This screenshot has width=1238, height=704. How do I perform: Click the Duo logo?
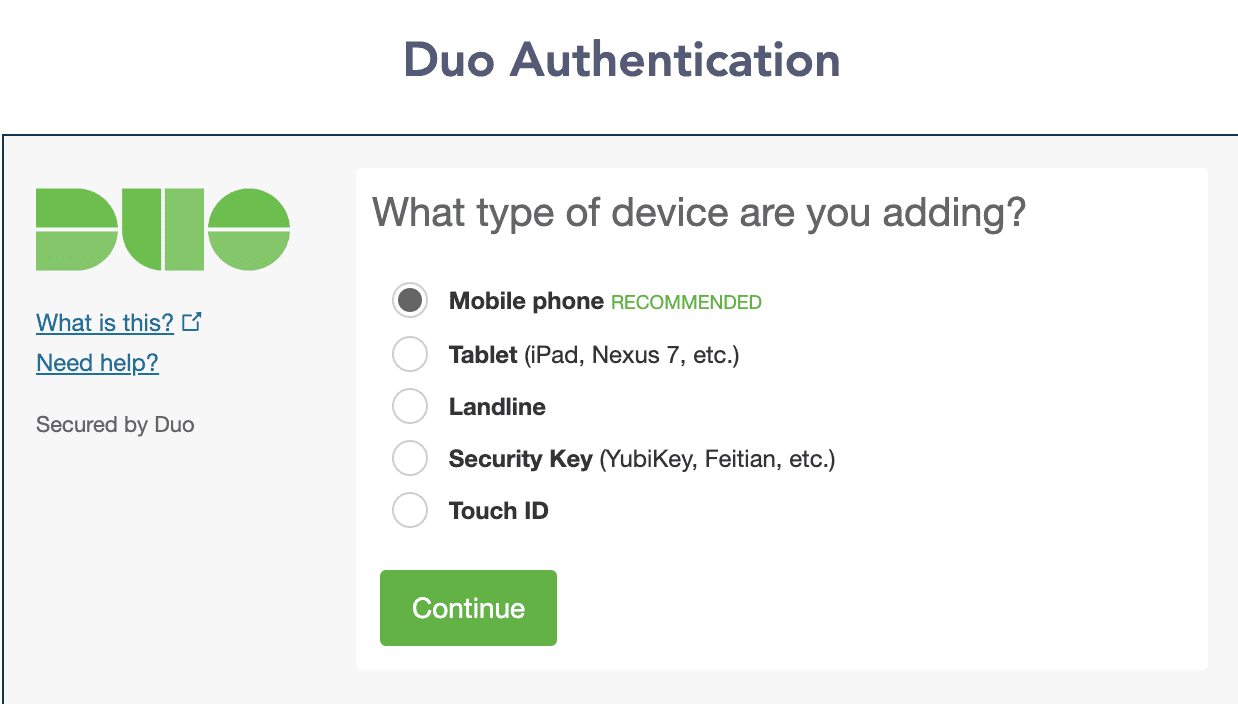(163, 229)
